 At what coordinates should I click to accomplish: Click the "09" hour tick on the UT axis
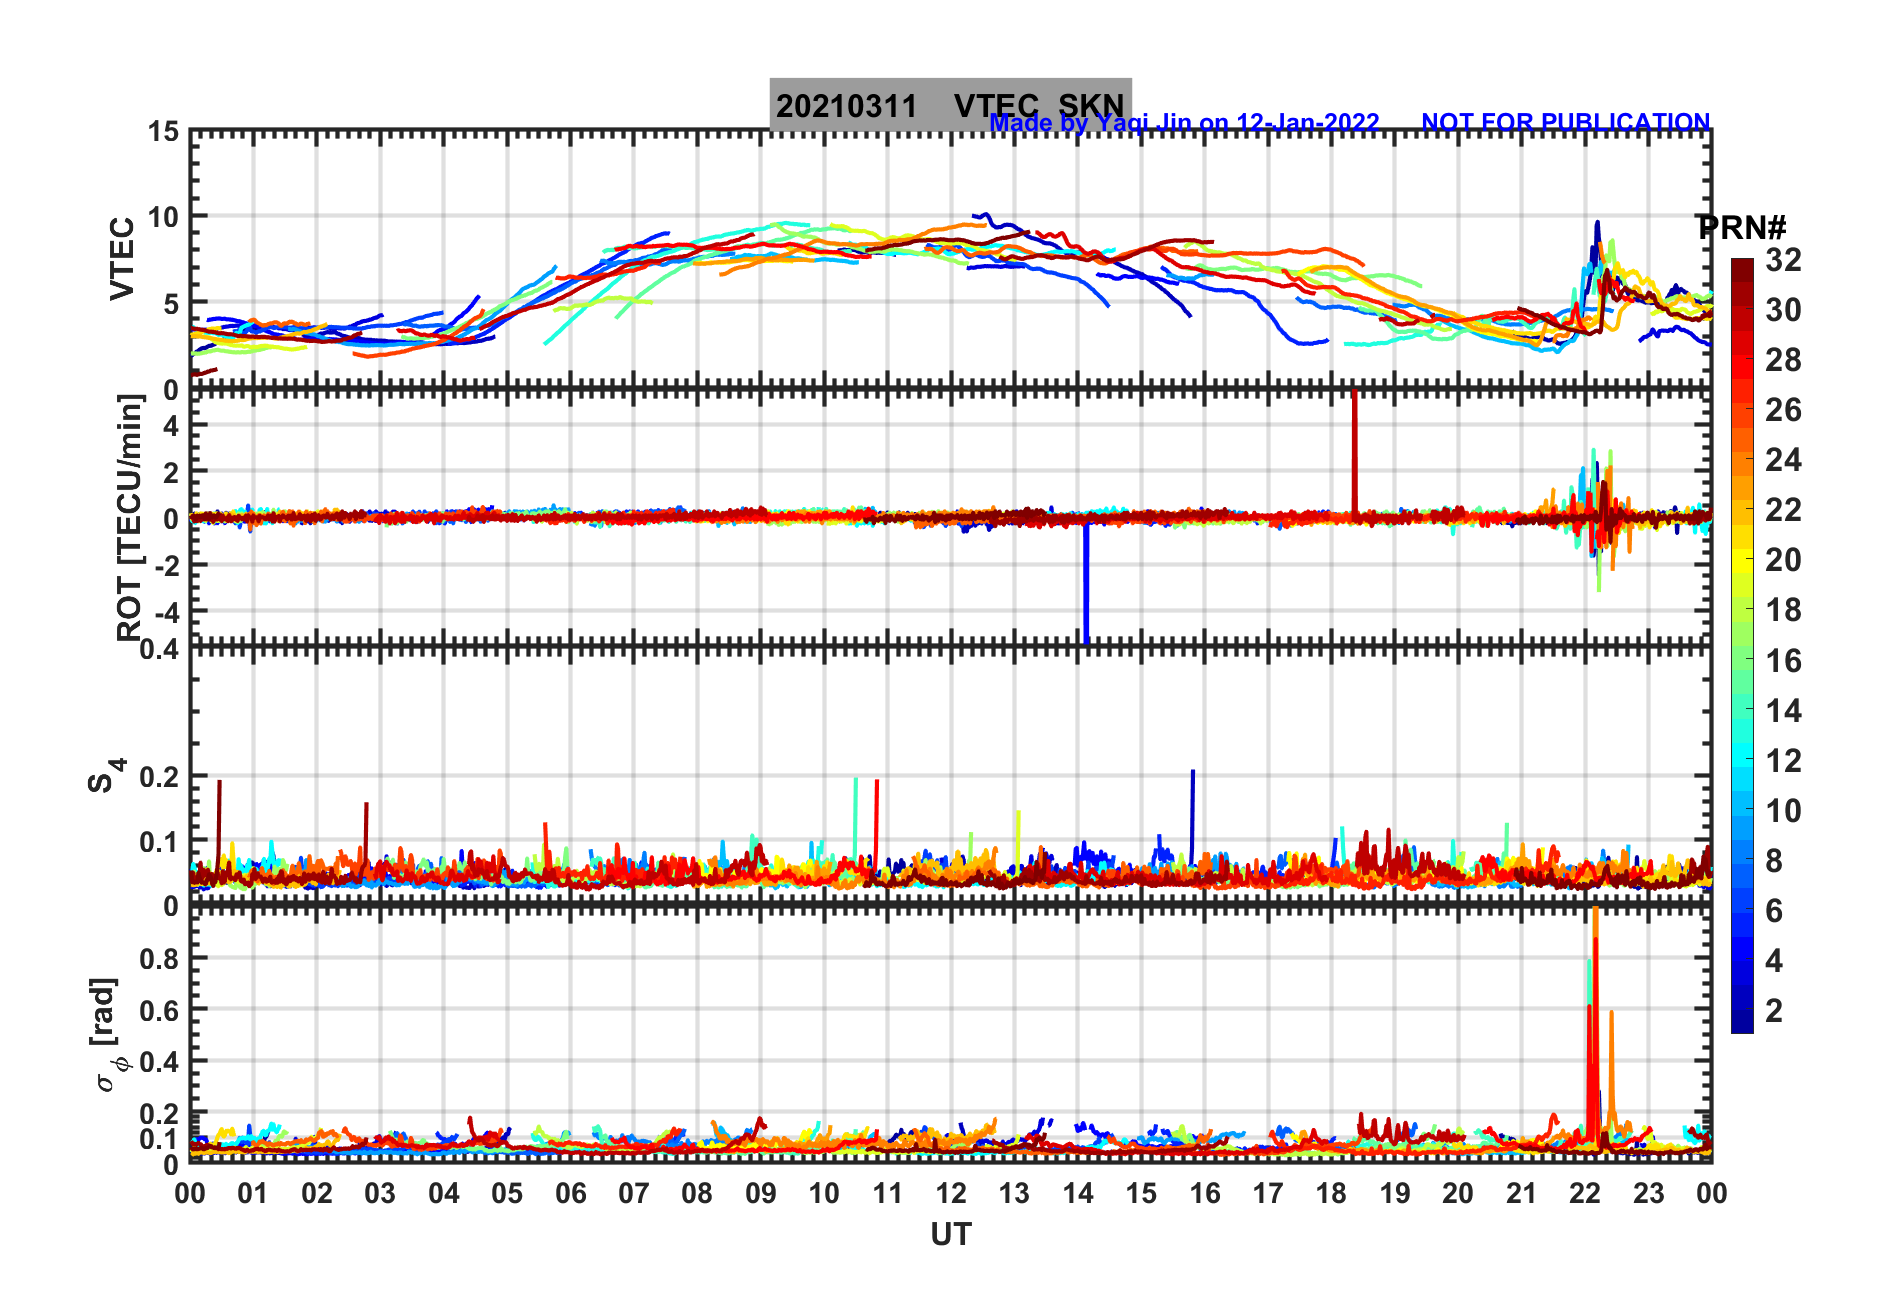(x=761, y=1193)
